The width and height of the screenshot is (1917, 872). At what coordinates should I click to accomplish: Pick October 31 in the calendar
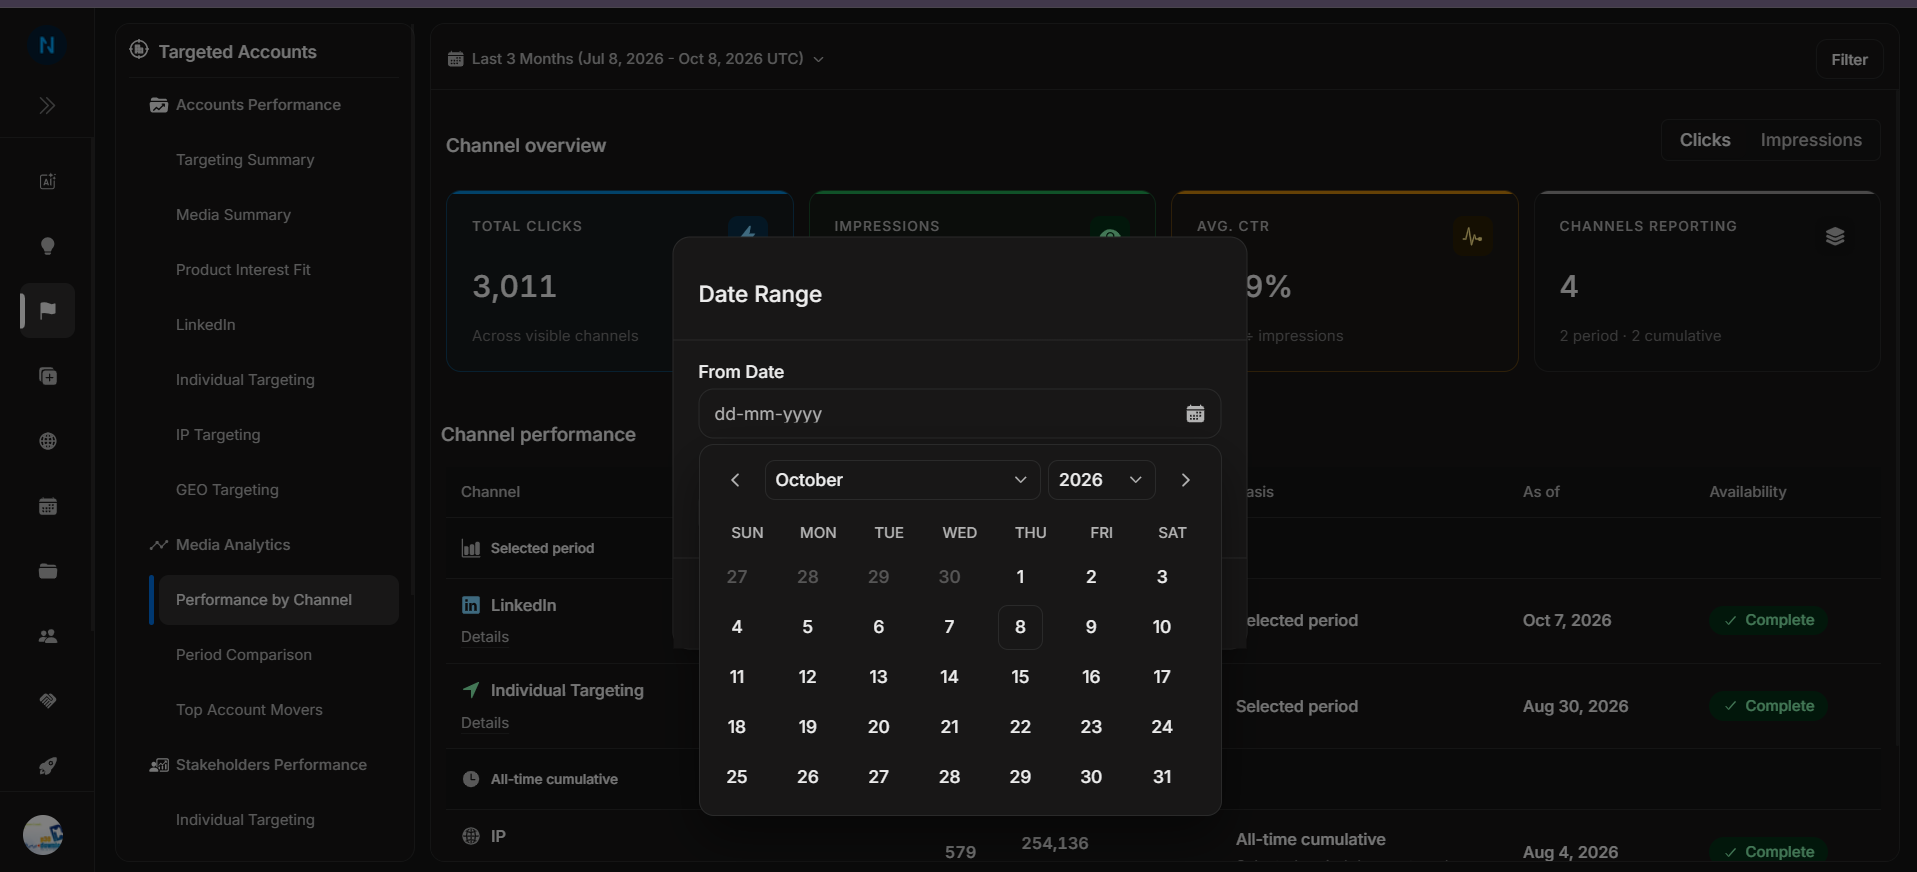(1162, 777)
